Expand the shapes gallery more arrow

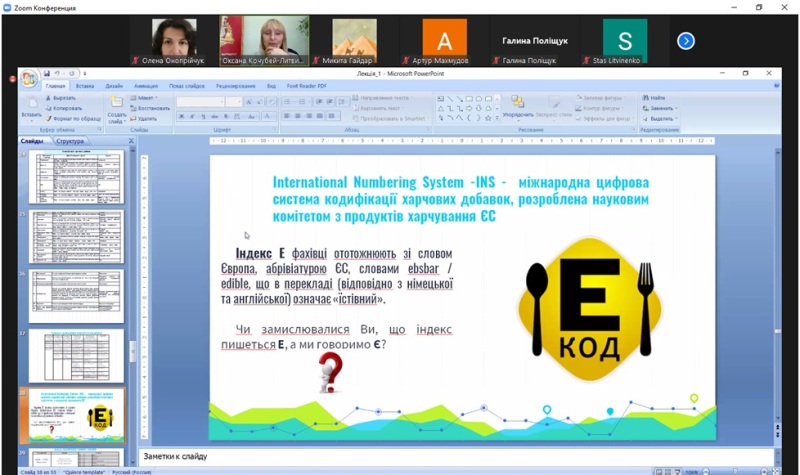497,118
